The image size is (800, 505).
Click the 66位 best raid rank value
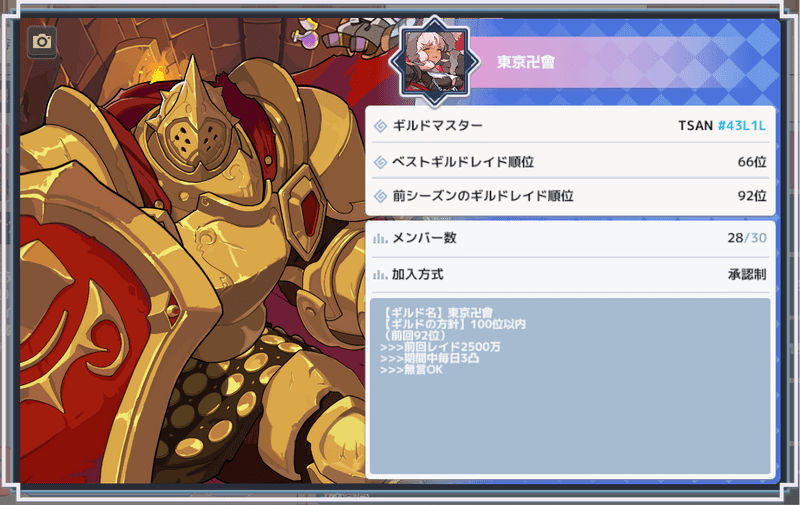pyautogui.click(x=752, y=162)
